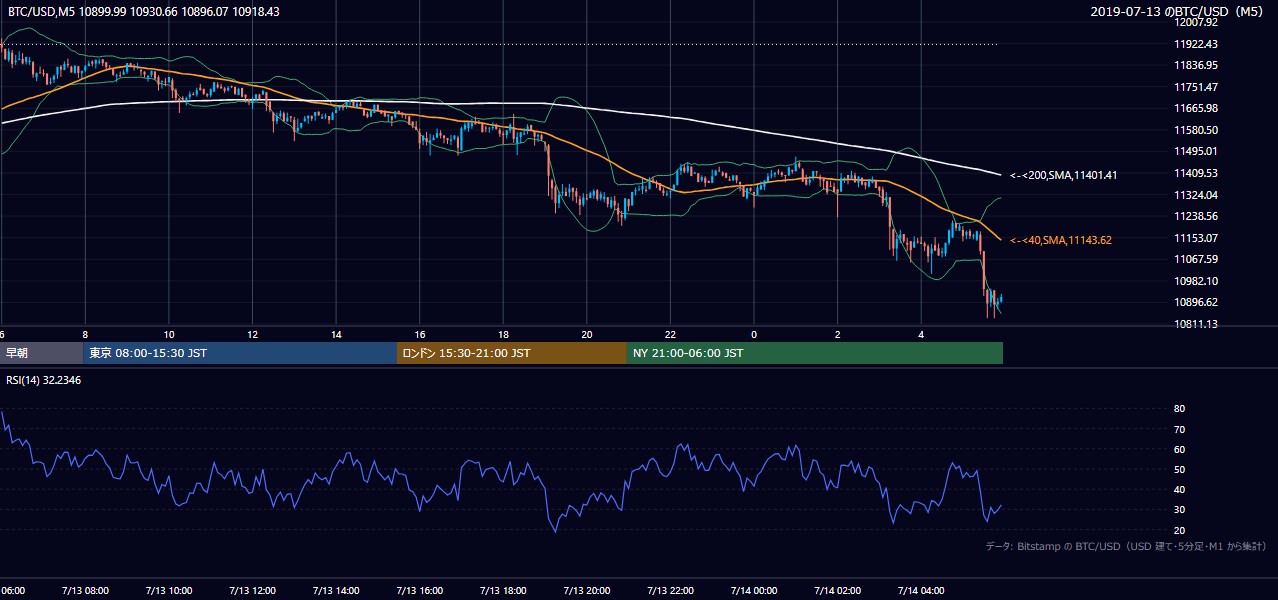Click hour tick 8 below price chart
Screen dimensions: 1278x600
pyautogui.click(x=85, y=334)
